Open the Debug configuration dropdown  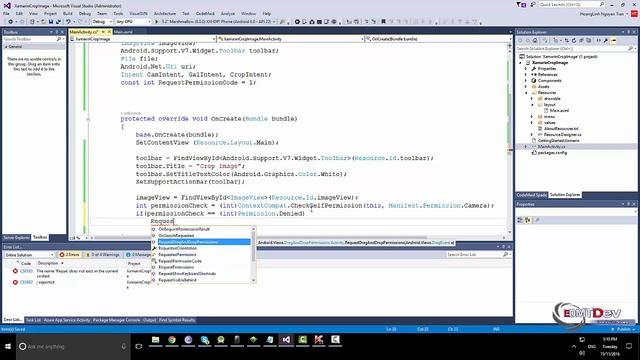pos(102,22)
